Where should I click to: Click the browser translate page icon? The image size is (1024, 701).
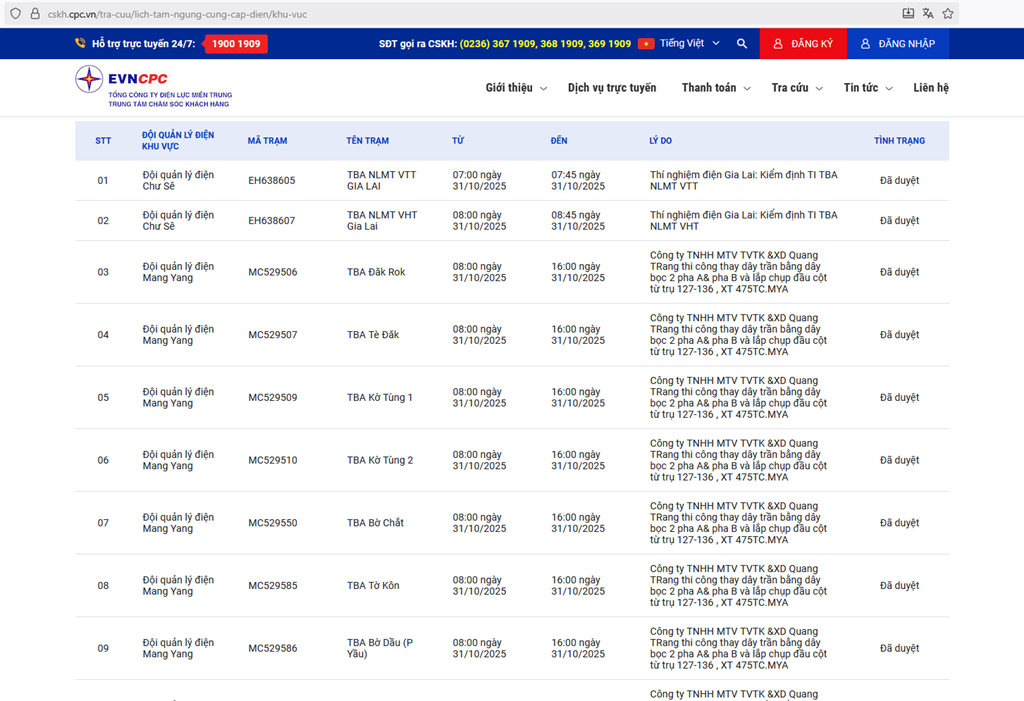928,14
